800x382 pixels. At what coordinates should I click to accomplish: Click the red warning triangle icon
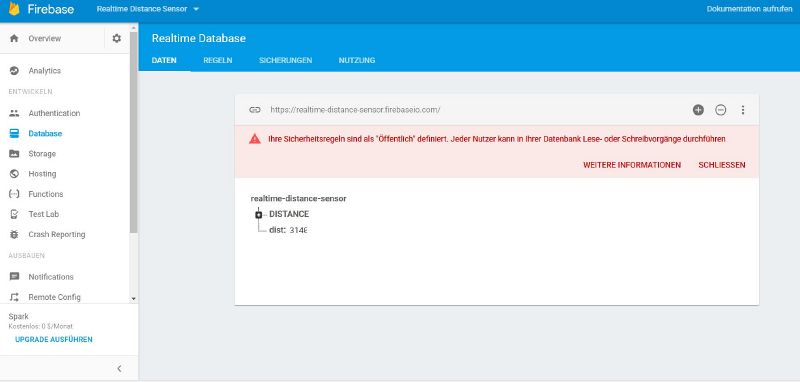(255, 139)
